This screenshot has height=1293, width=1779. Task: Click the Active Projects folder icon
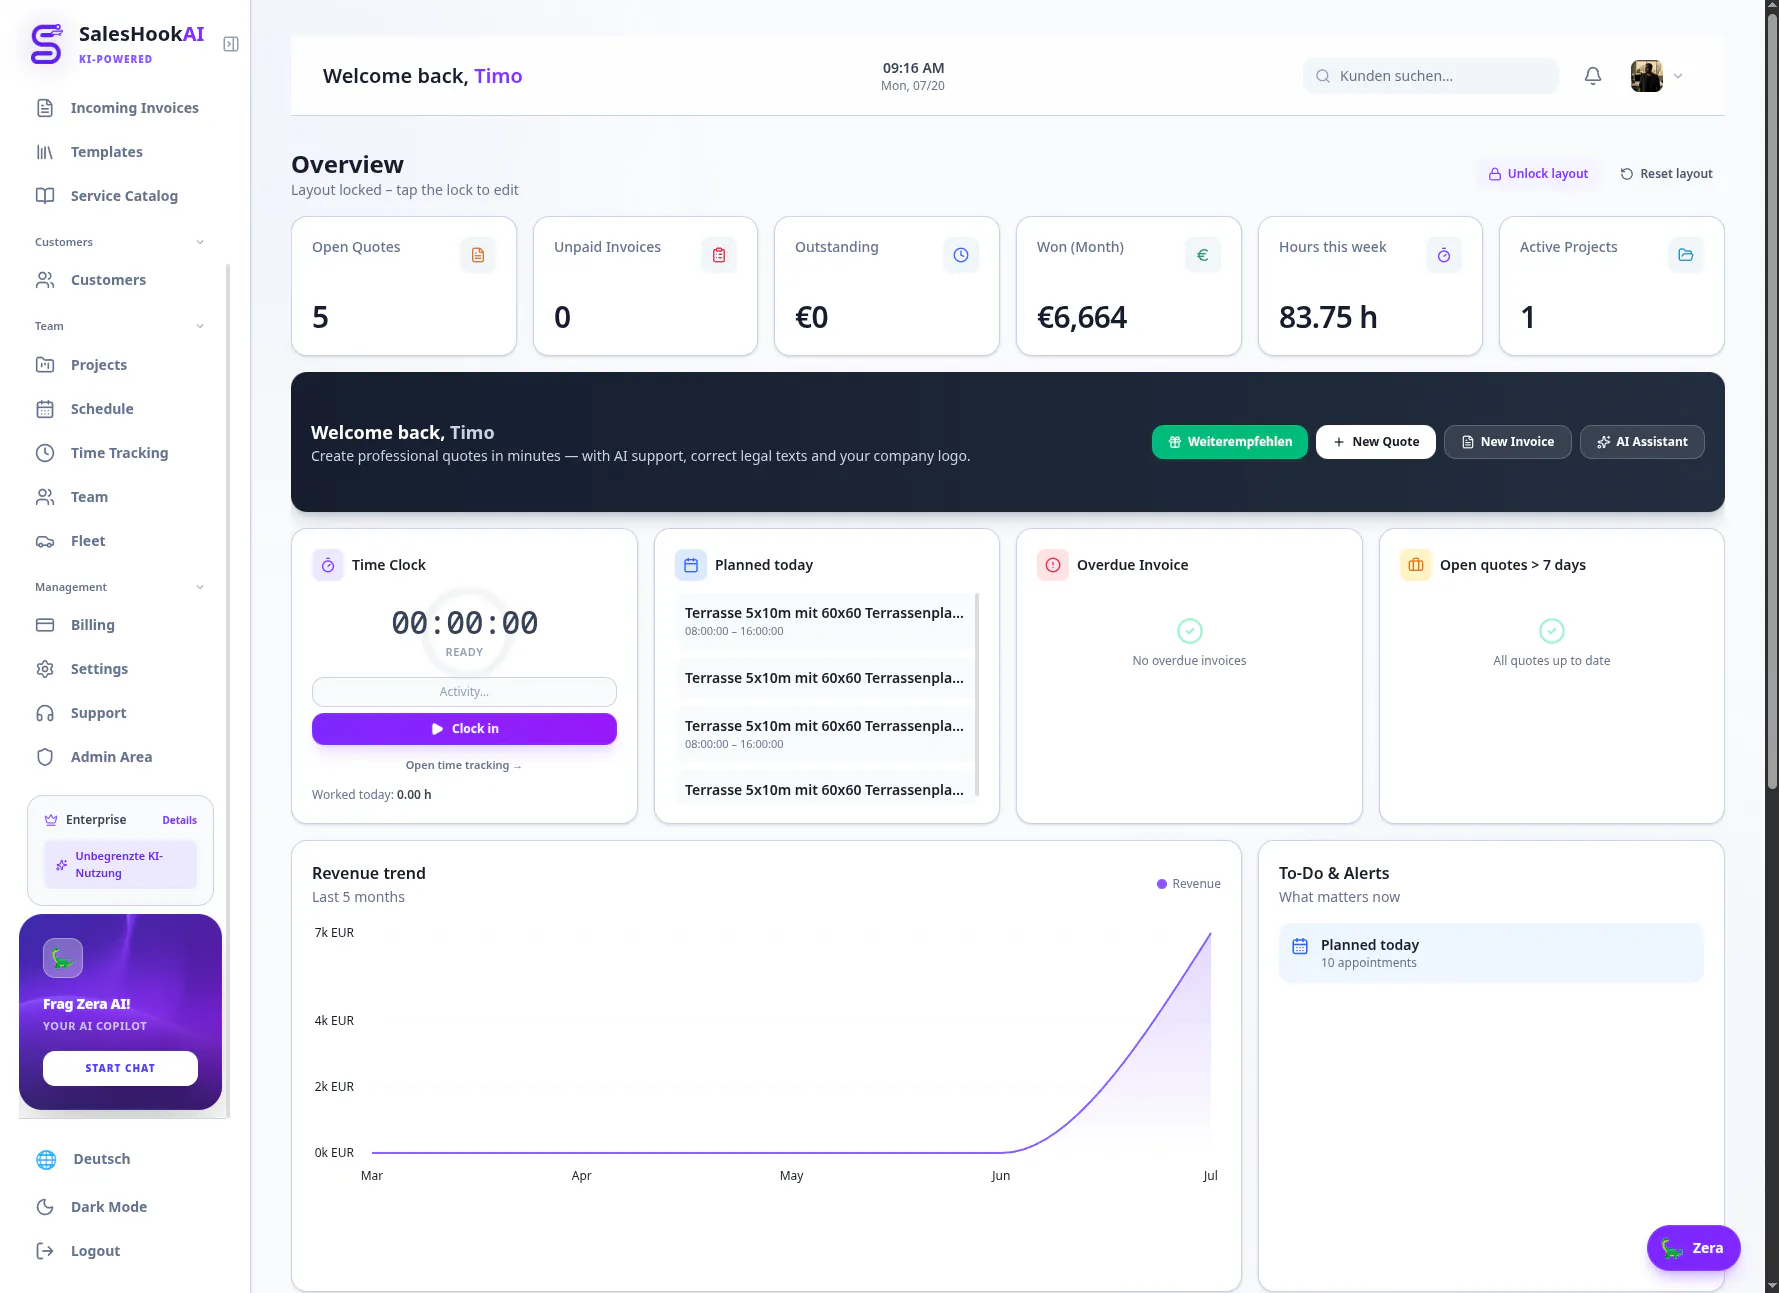pyautogui.click(x=1686, y=255)
